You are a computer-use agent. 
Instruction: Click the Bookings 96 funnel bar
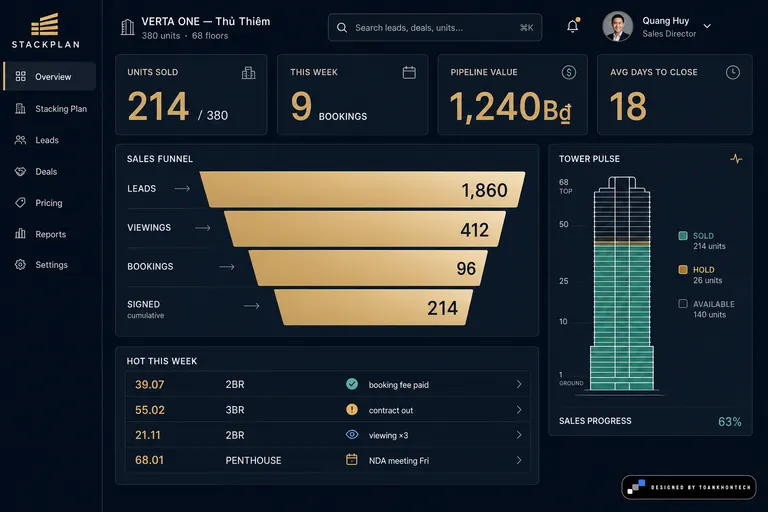368,268
